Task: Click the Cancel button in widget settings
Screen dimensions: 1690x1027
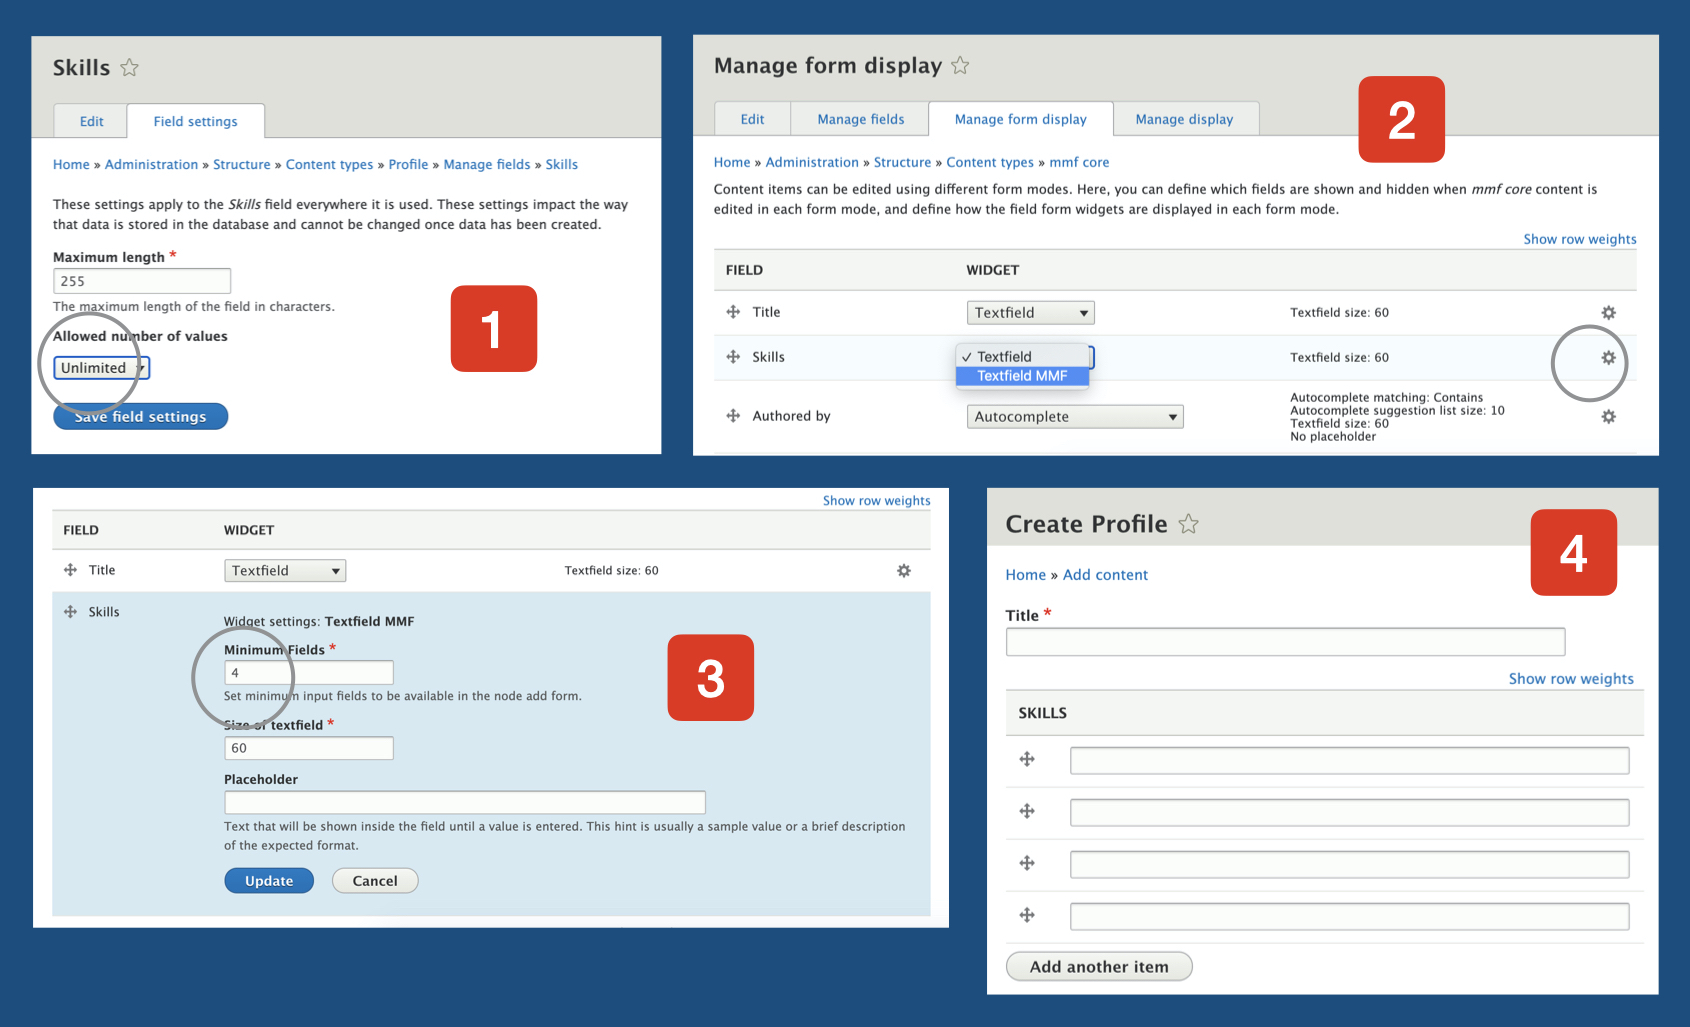Action: [x=375, y=881]
